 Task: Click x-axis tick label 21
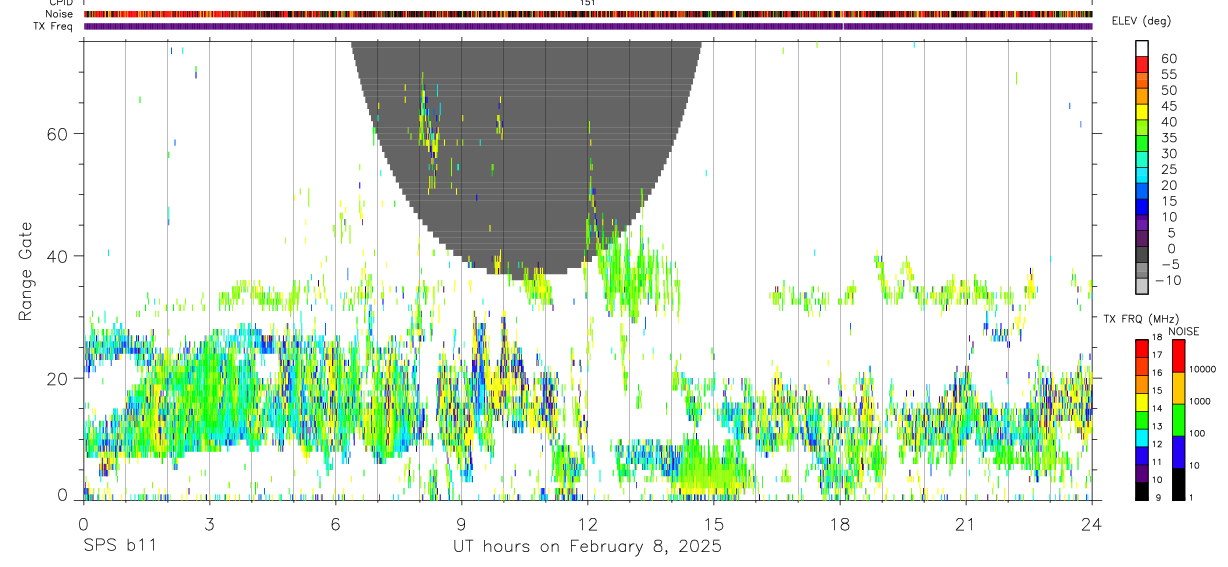coord(965,525)
